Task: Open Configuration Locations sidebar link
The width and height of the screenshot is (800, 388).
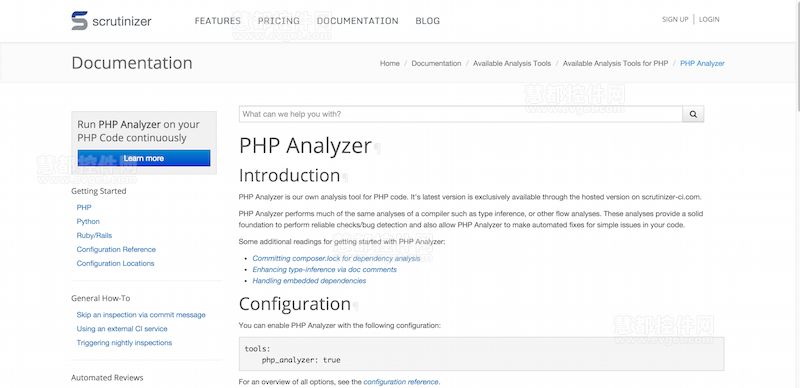Action: pyautogui.click(x=115, y=263)
